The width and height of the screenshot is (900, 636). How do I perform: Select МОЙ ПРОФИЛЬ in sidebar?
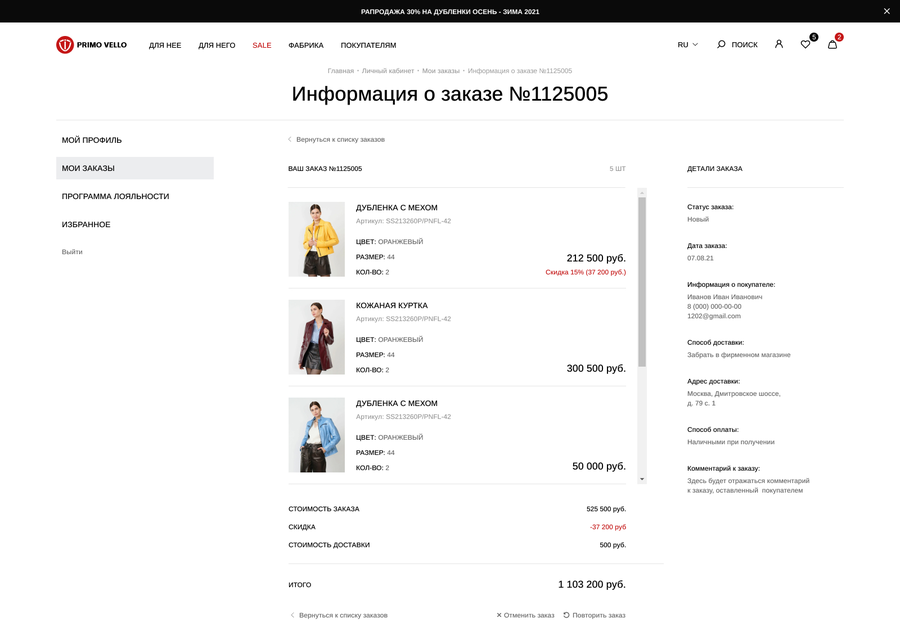click(135, 140)
